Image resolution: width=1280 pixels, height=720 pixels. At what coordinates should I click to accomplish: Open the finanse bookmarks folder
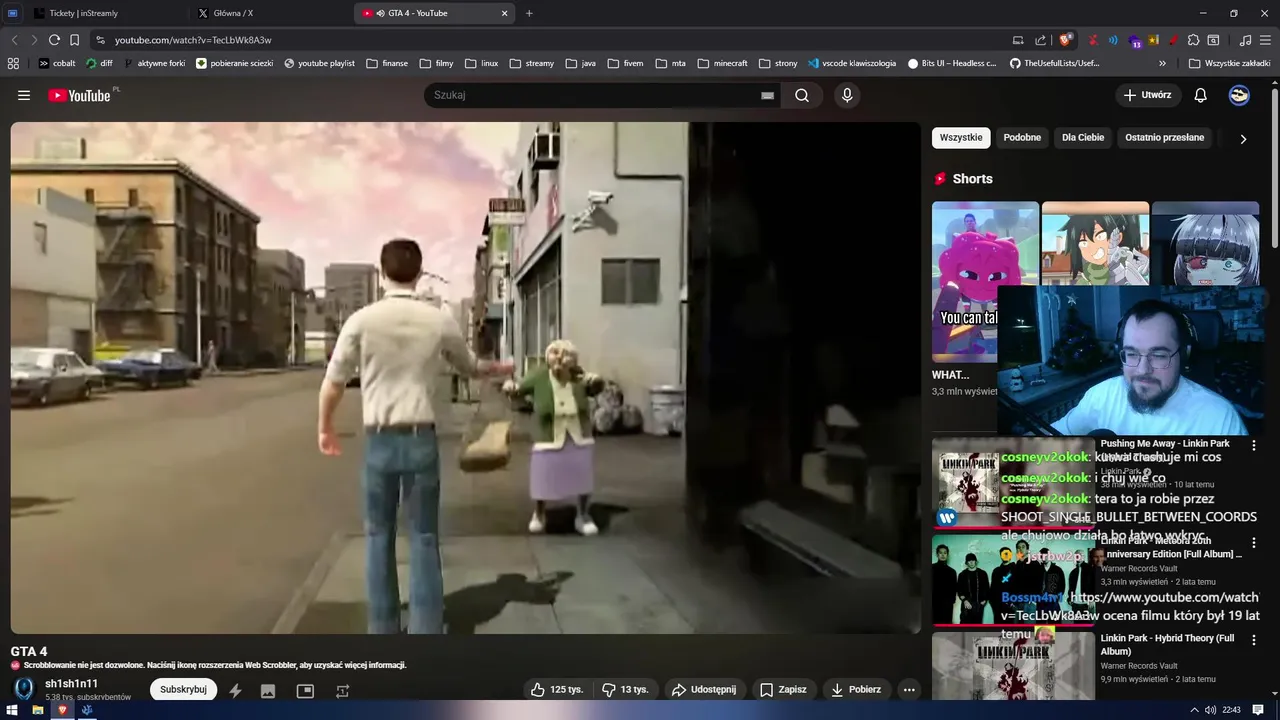pos(387,63)
